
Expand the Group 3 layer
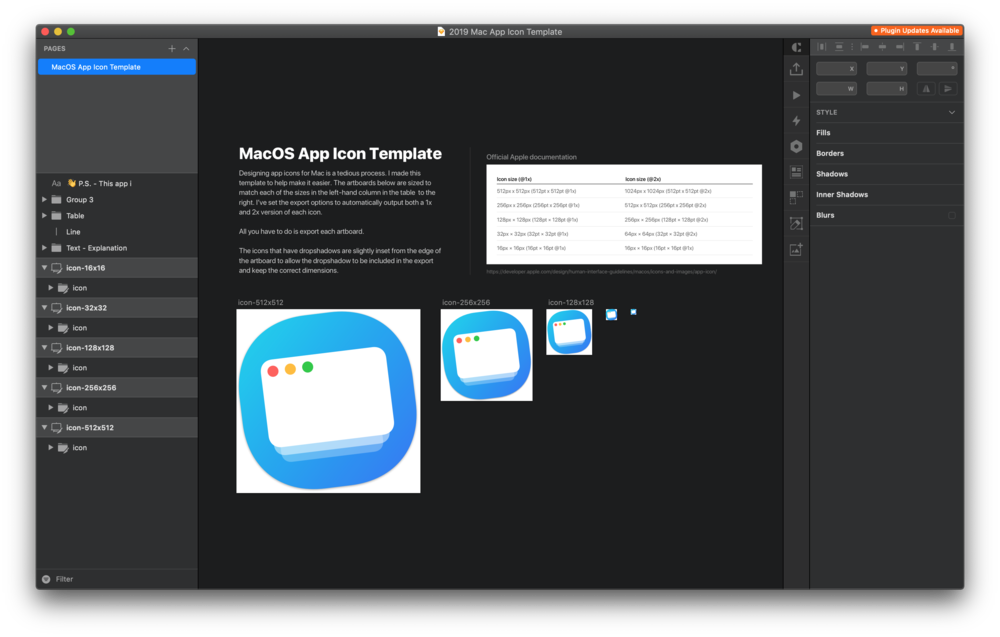44,200
